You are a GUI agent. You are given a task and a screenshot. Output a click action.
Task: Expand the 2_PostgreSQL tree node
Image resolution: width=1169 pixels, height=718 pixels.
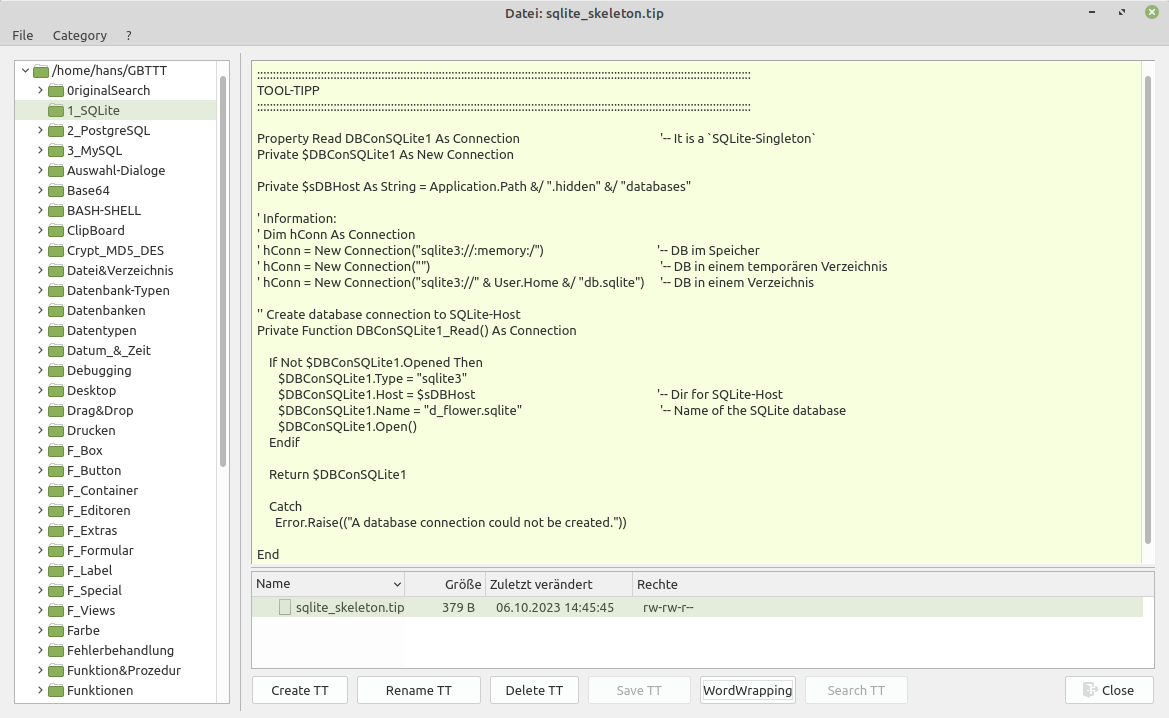click(x=40, y=131)
